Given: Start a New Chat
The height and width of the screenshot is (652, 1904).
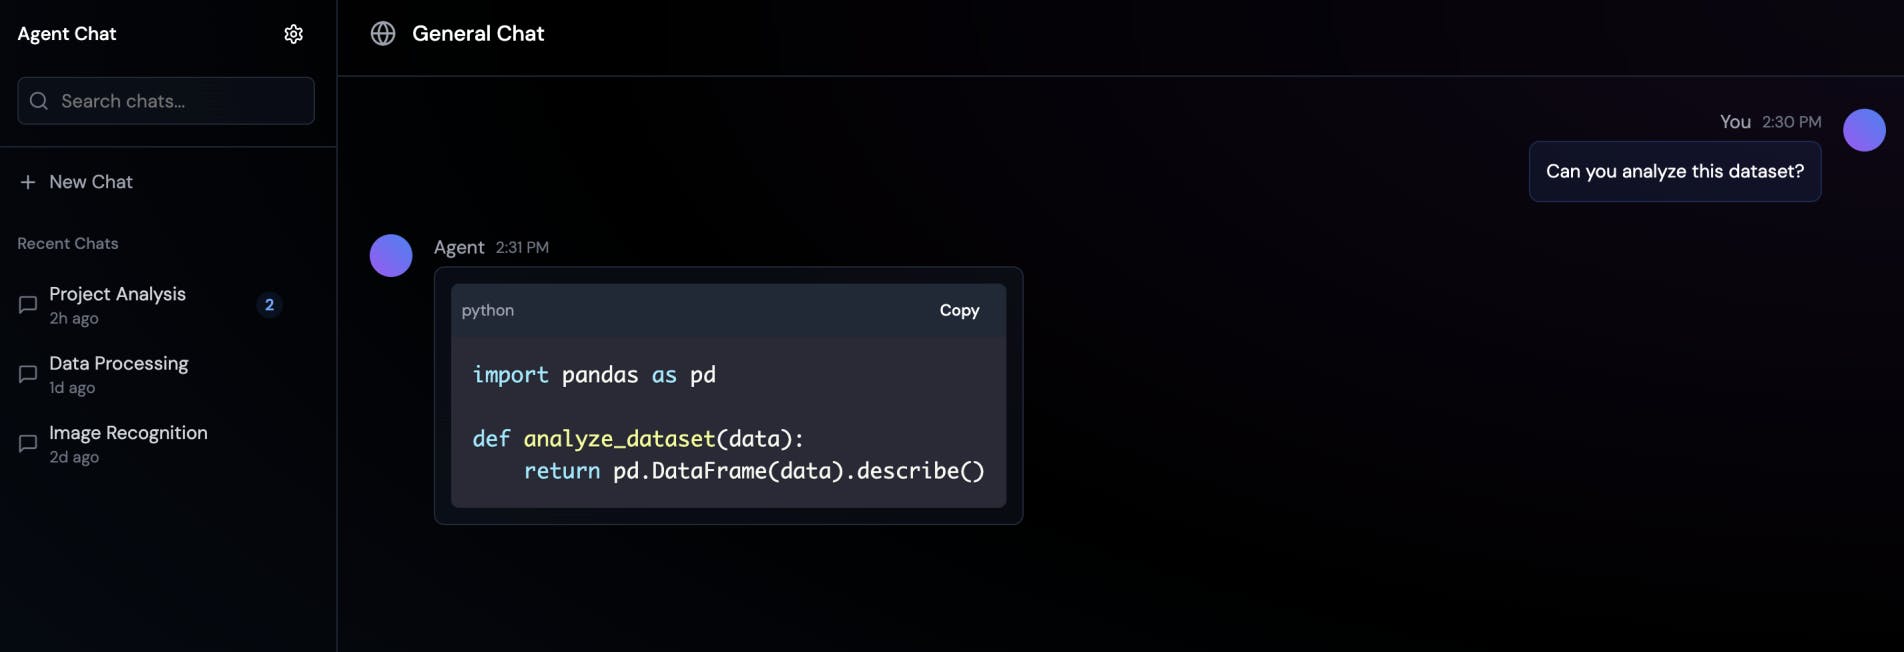Looking at the screenshot, I should point(91,182).
